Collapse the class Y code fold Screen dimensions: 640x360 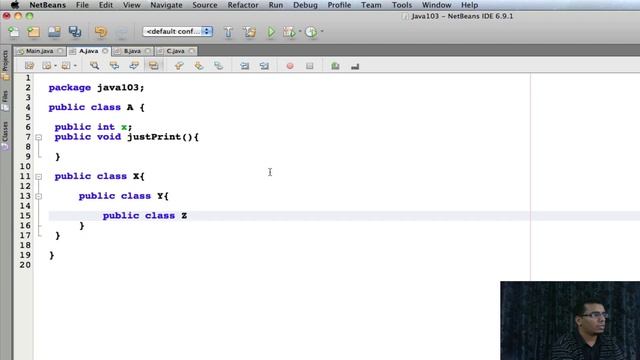[38, 196]
